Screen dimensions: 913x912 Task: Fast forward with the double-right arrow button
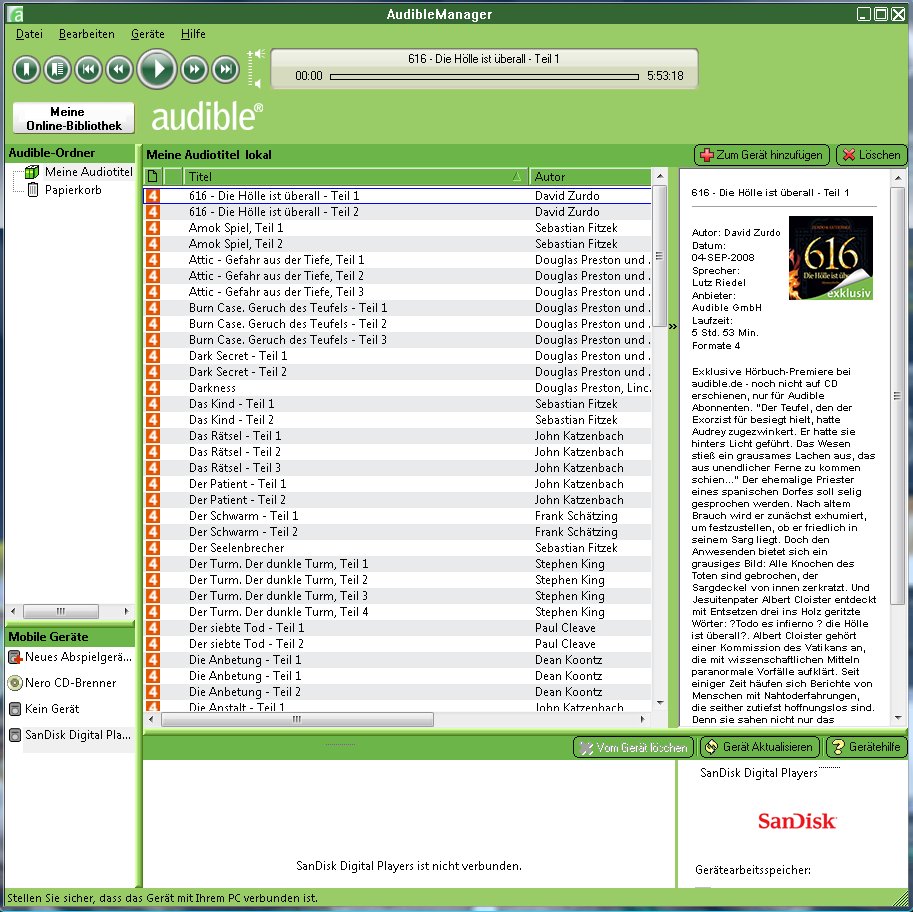[194, 70]
